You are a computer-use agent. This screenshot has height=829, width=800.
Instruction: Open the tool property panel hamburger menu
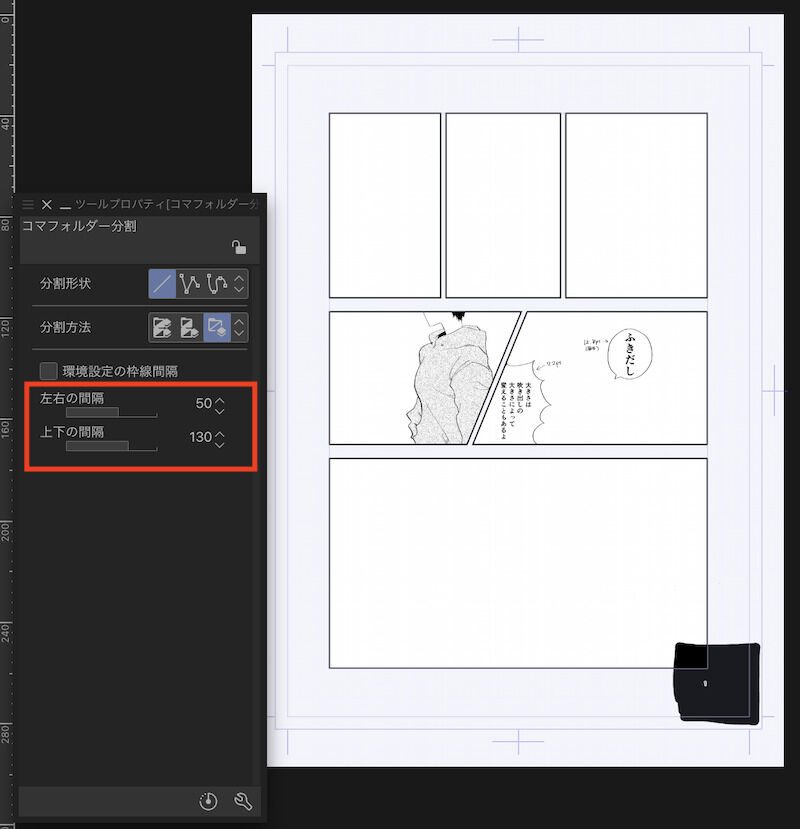click(28, 204)
